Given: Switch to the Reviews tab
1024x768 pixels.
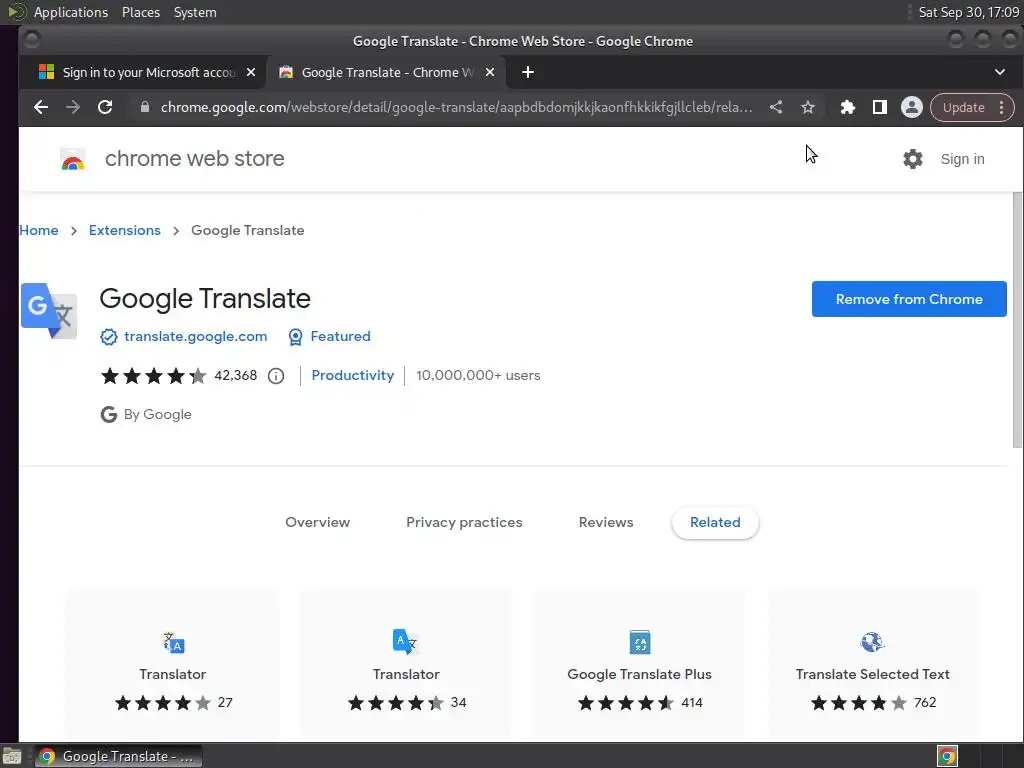Looking at the screenshot, I should point(605,522).
